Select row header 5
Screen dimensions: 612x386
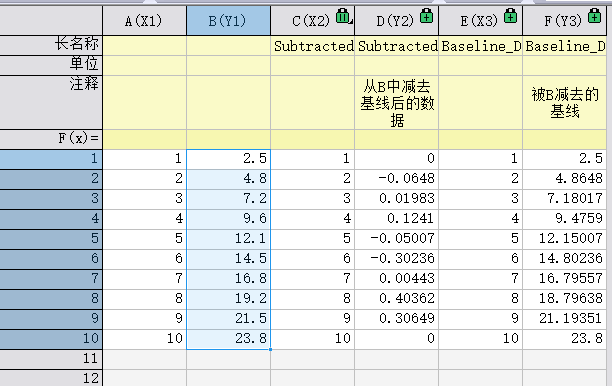(51, 238)
